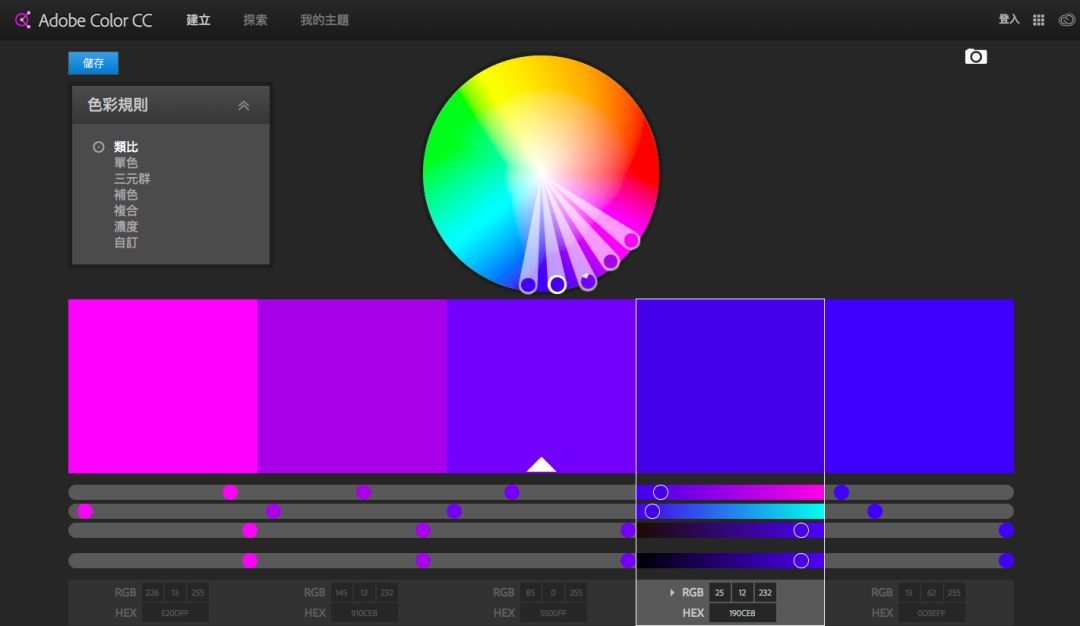Collapse the 色彩規則 panel with chevron
1080x626 pixels.
[243, 105]
